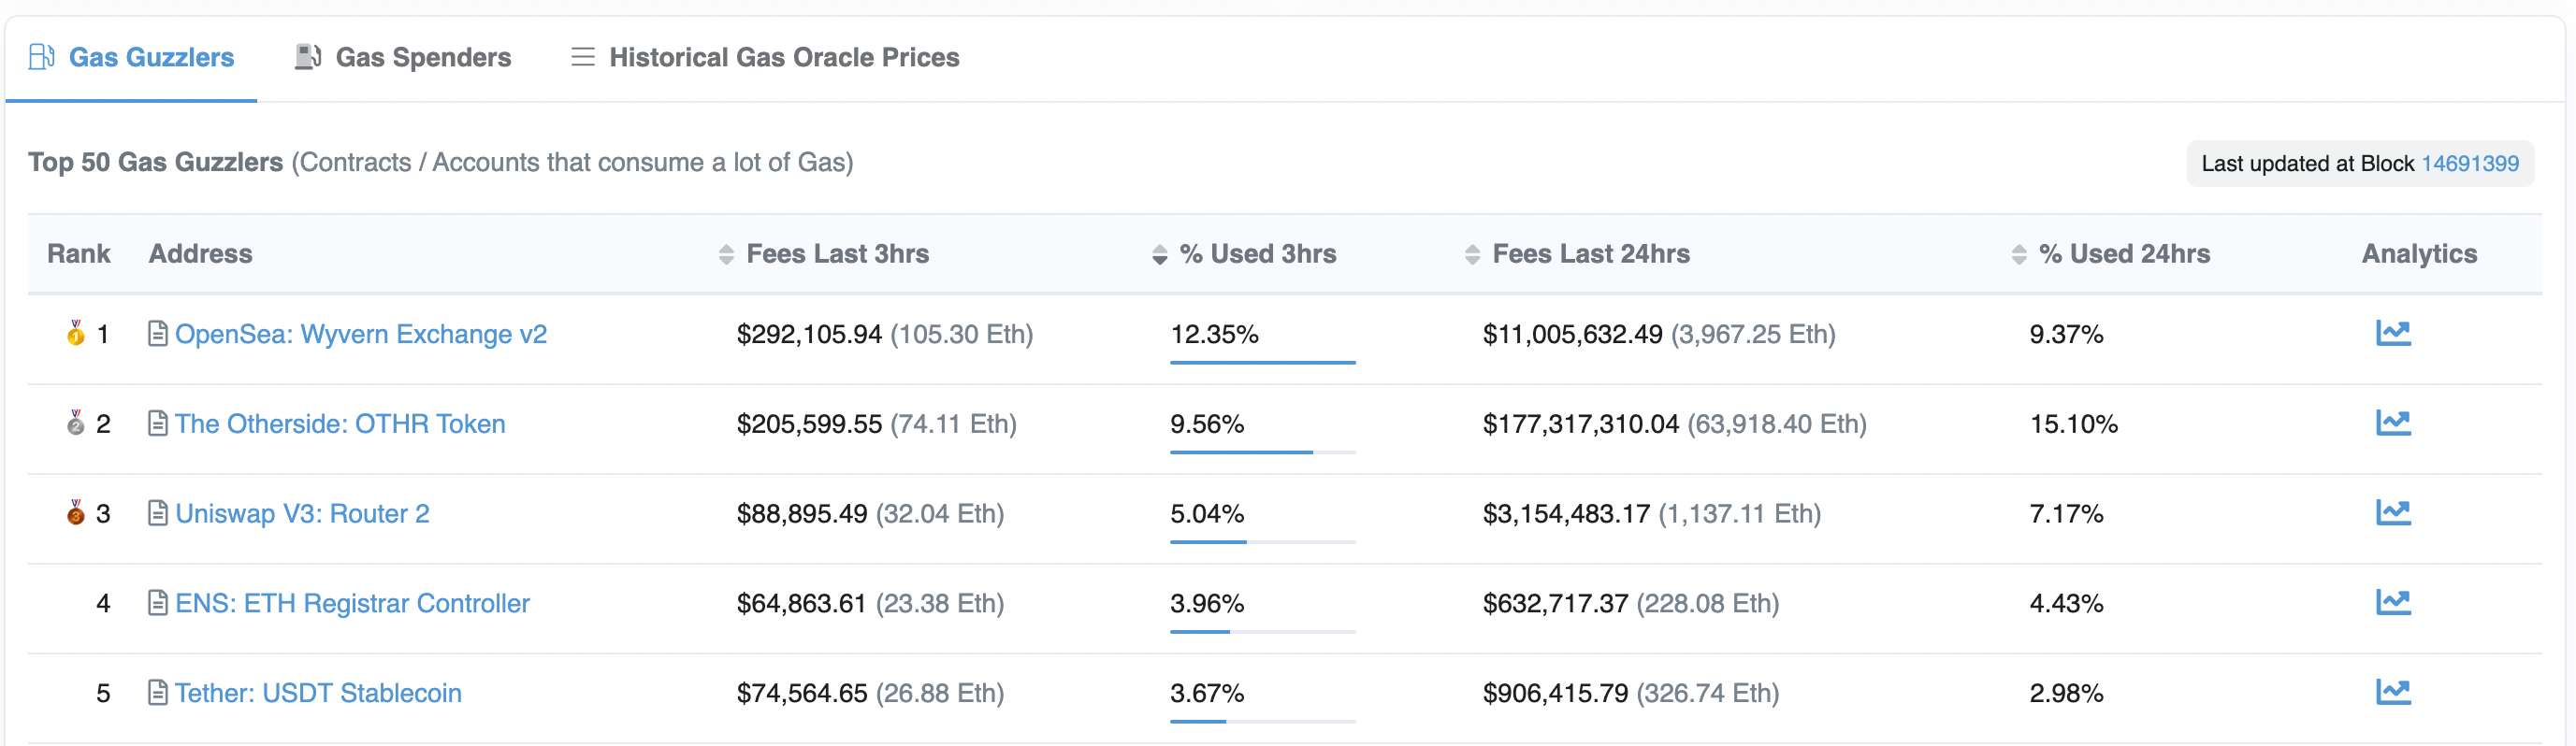
Task: Click the gold medal icon at rank 1
Action: pyautogui.click(x=75, y=333)
